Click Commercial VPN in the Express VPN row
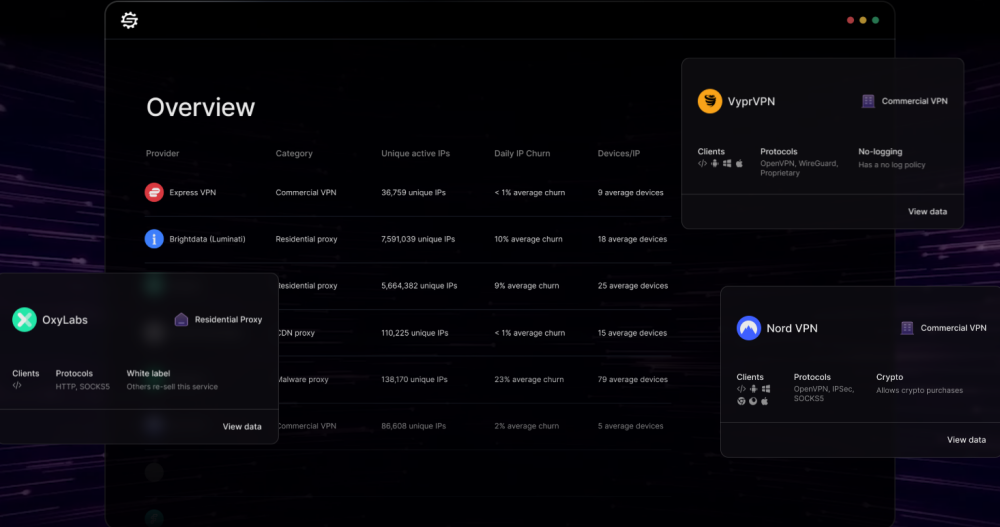This screenshot has height=527, width=1000. pyautogui.click(x=305, y=192)
